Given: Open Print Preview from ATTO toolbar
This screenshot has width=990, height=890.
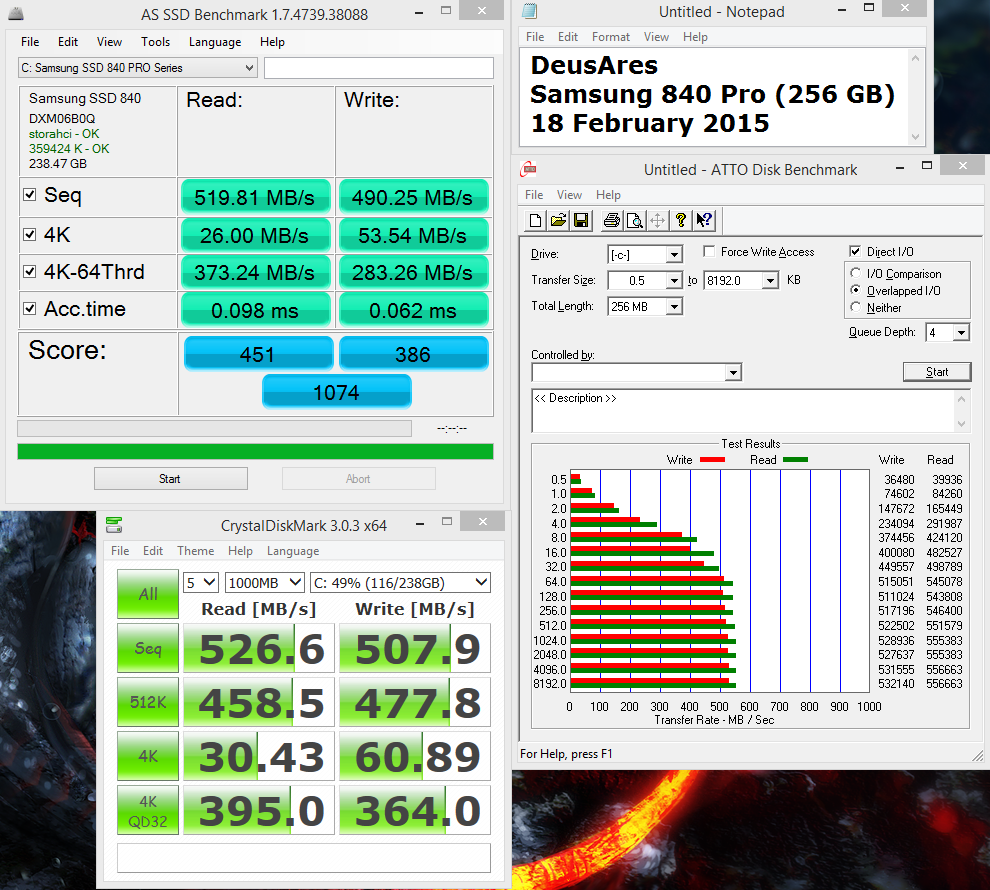Looking at the screenshot, I should (633, 220).
